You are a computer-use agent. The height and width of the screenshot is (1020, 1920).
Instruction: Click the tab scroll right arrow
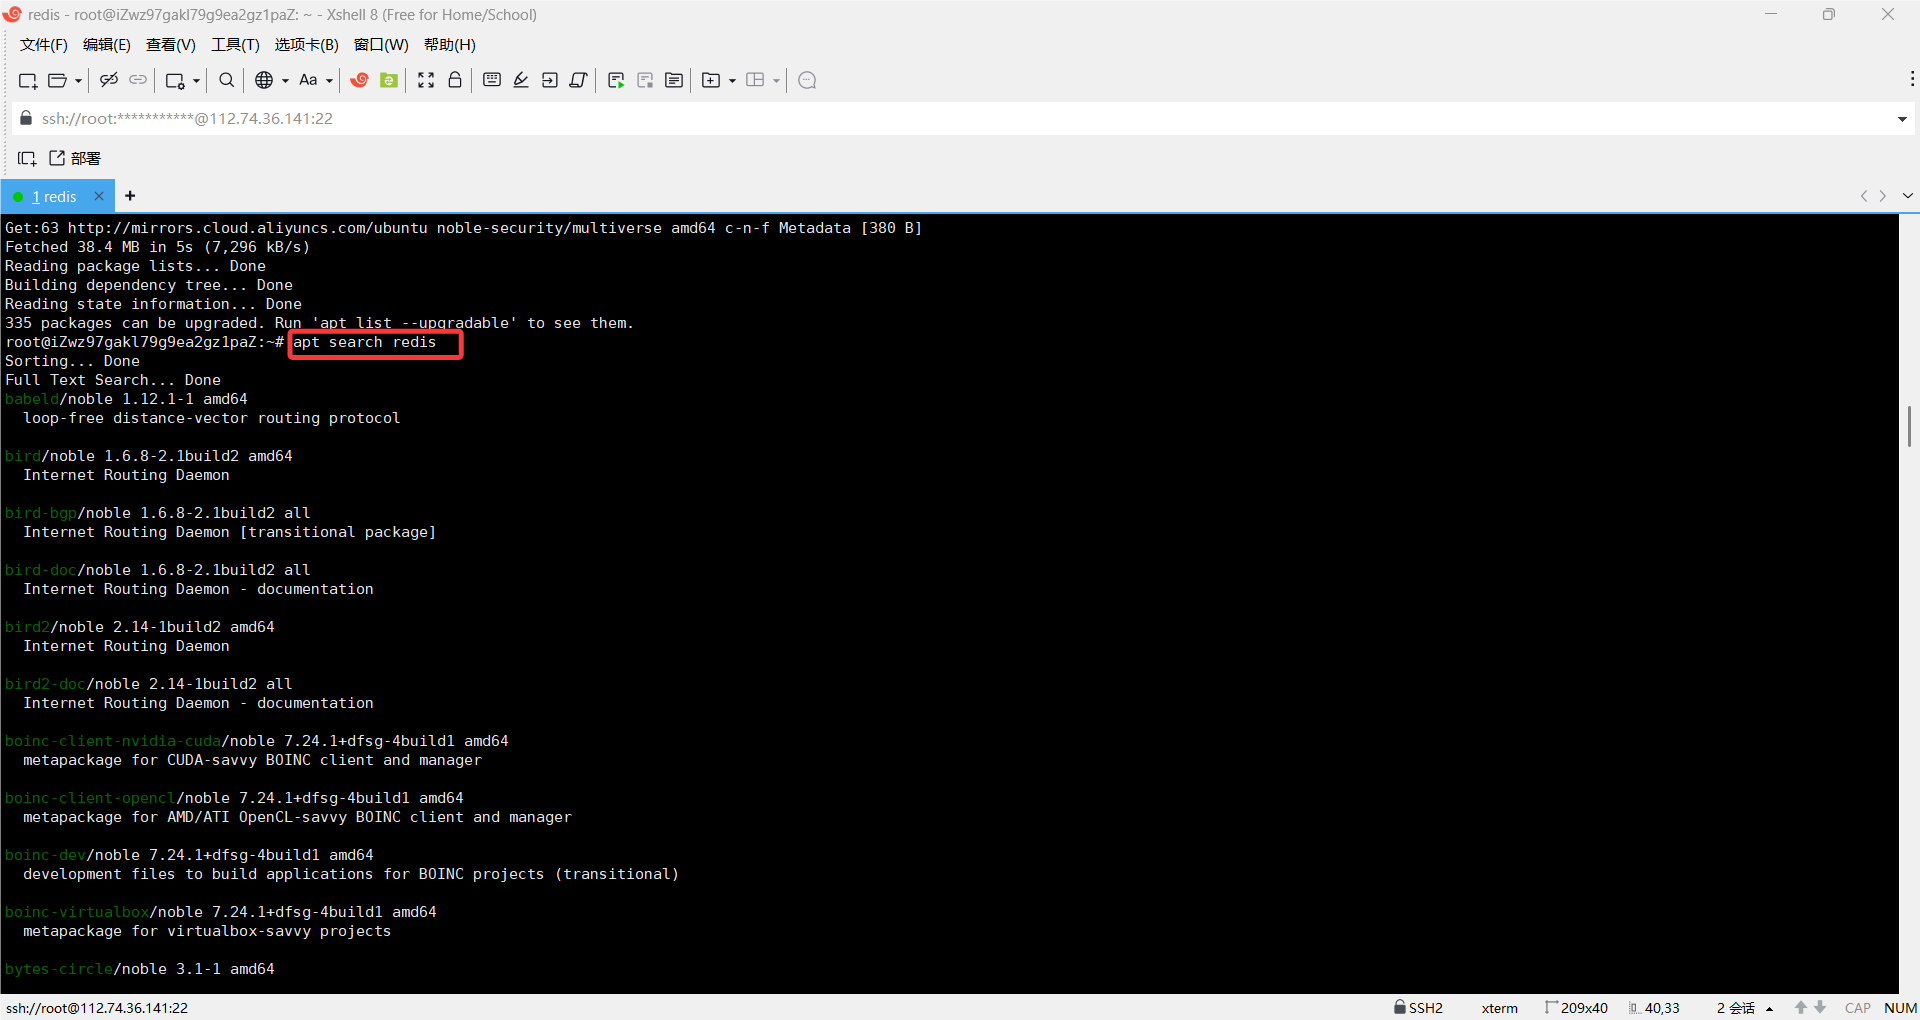tap(1883, 196)
